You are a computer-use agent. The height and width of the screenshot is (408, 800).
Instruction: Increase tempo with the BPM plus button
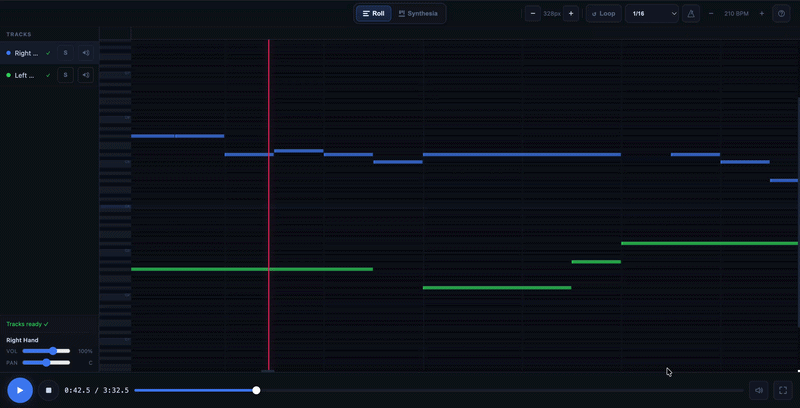pos(762,14)
